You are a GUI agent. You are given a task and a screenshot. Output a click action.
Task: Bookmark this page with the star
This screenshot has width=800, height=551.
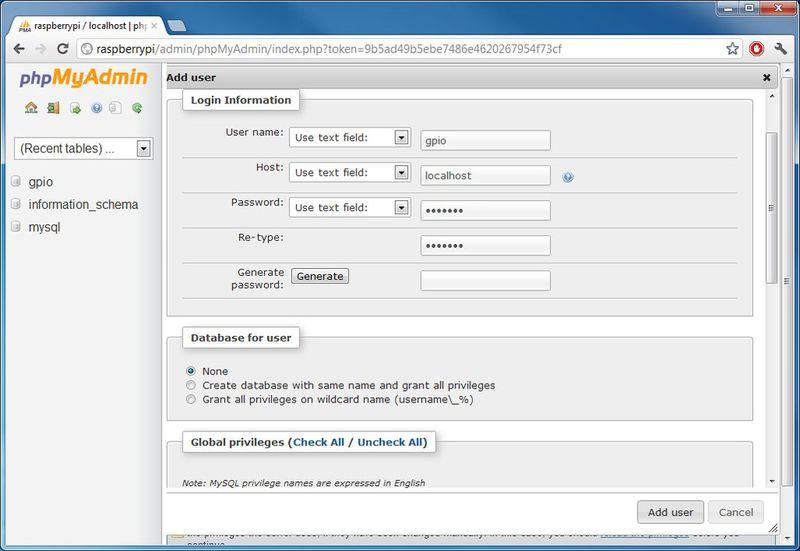733,49
